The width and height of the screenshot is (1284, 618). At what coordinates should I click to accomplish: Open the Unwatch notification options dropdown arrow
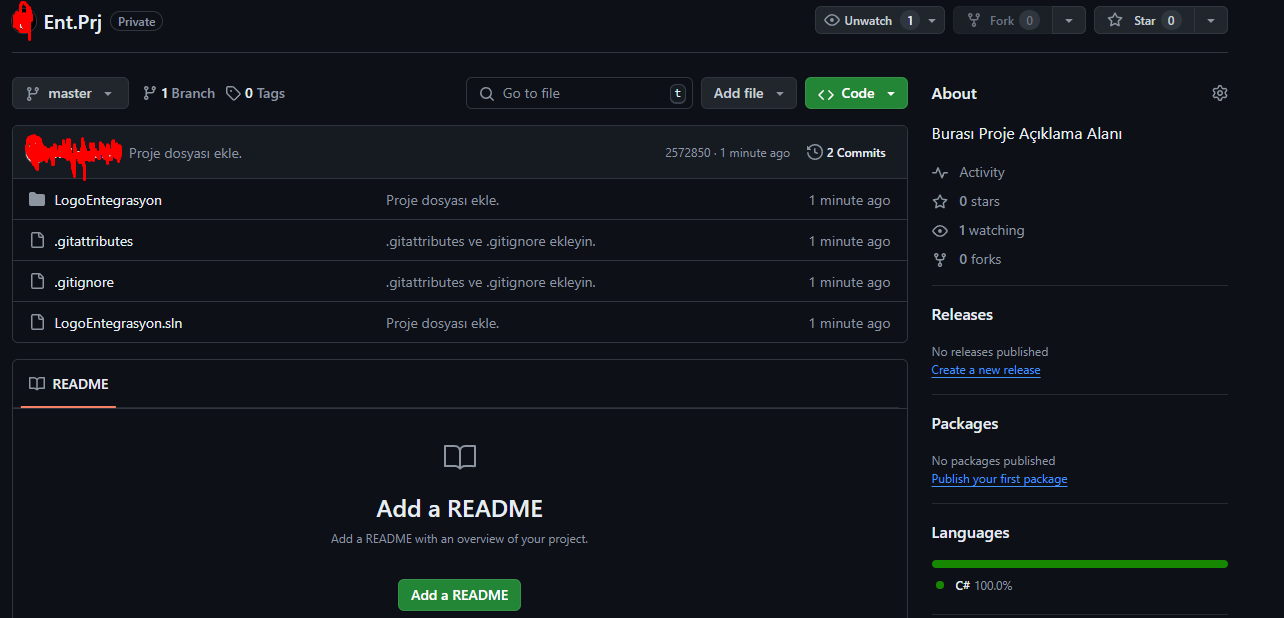click(x=932, y=20)
